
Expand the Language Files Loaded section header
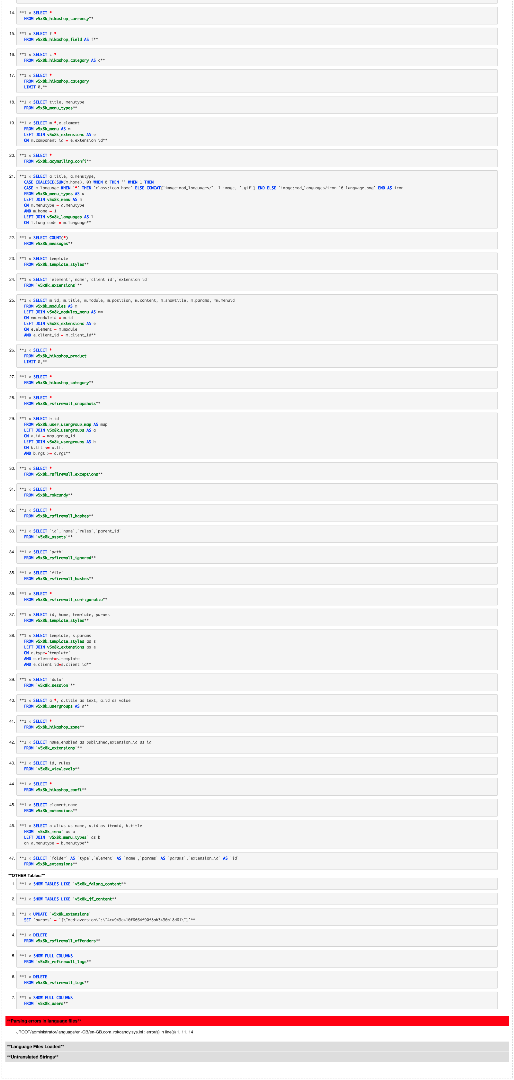(257, 1046)
